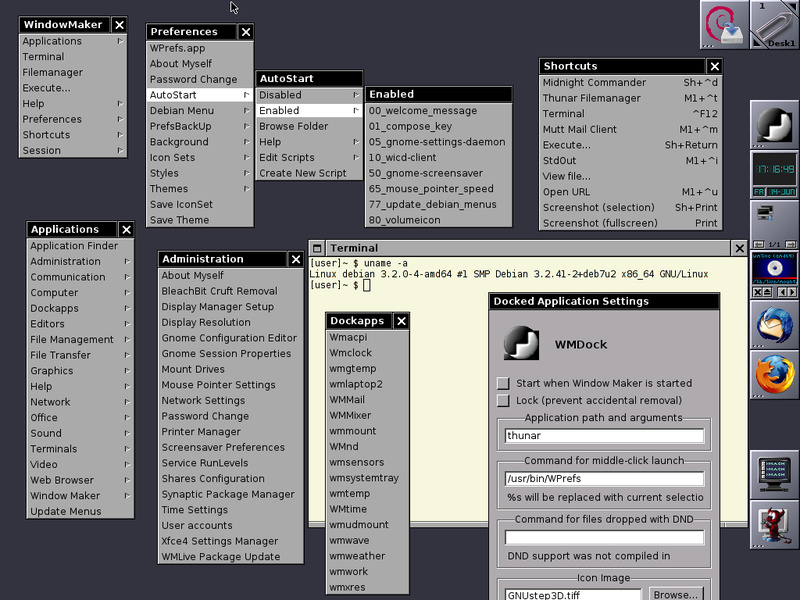Viewport: 800px width, 600px height.
Task: Click the monitor icon in the dock
Action: 774,474
